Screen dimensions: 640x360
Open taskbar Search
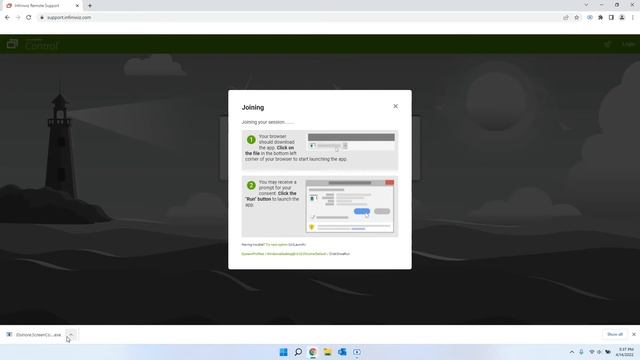pyautogui.click(x=298, y=352)
